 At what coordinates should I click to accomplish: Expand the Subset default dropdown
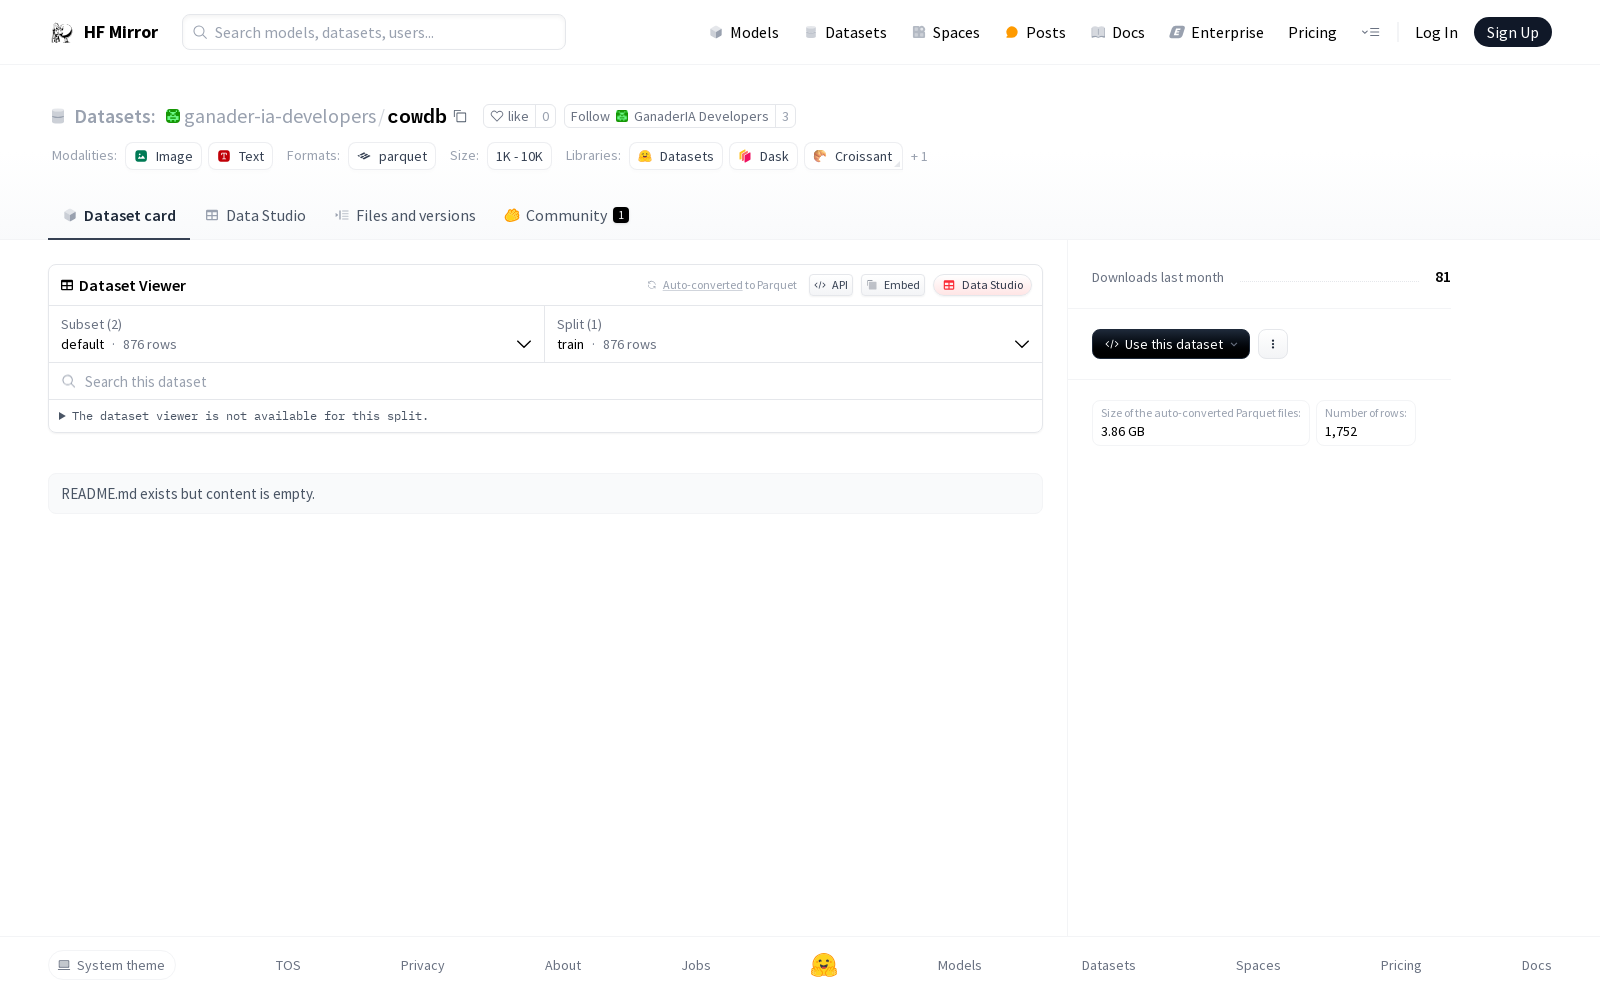[297, 334]
